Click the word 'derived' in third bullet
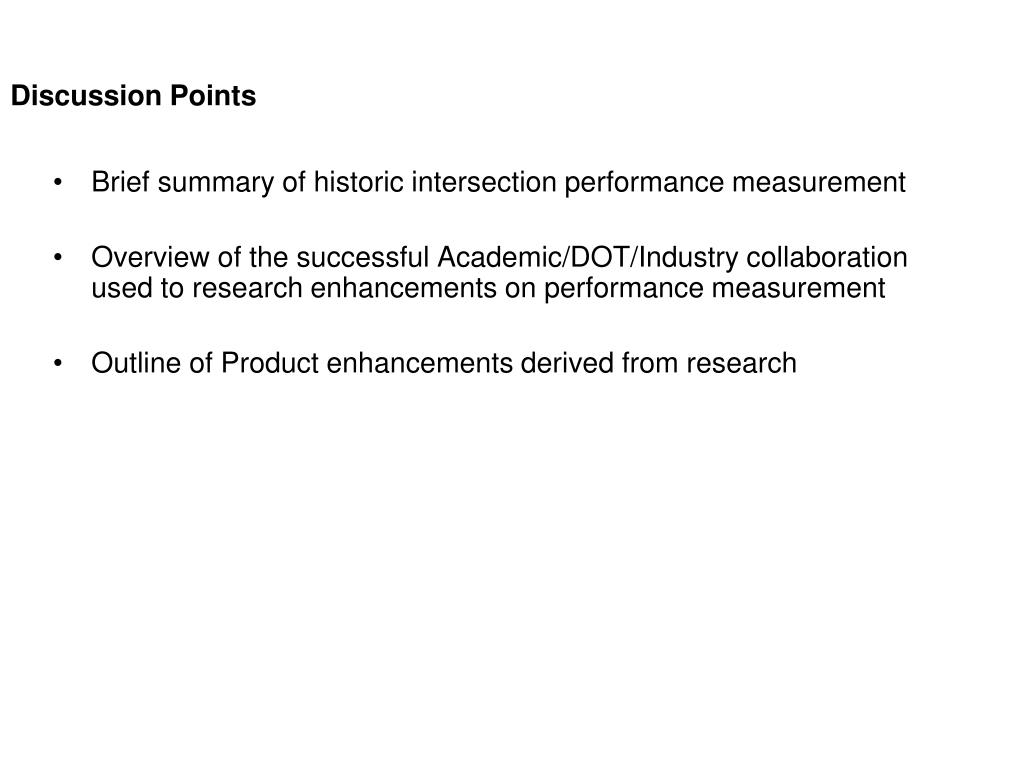This screenshot has width=1024, height=768. point(567,363)
